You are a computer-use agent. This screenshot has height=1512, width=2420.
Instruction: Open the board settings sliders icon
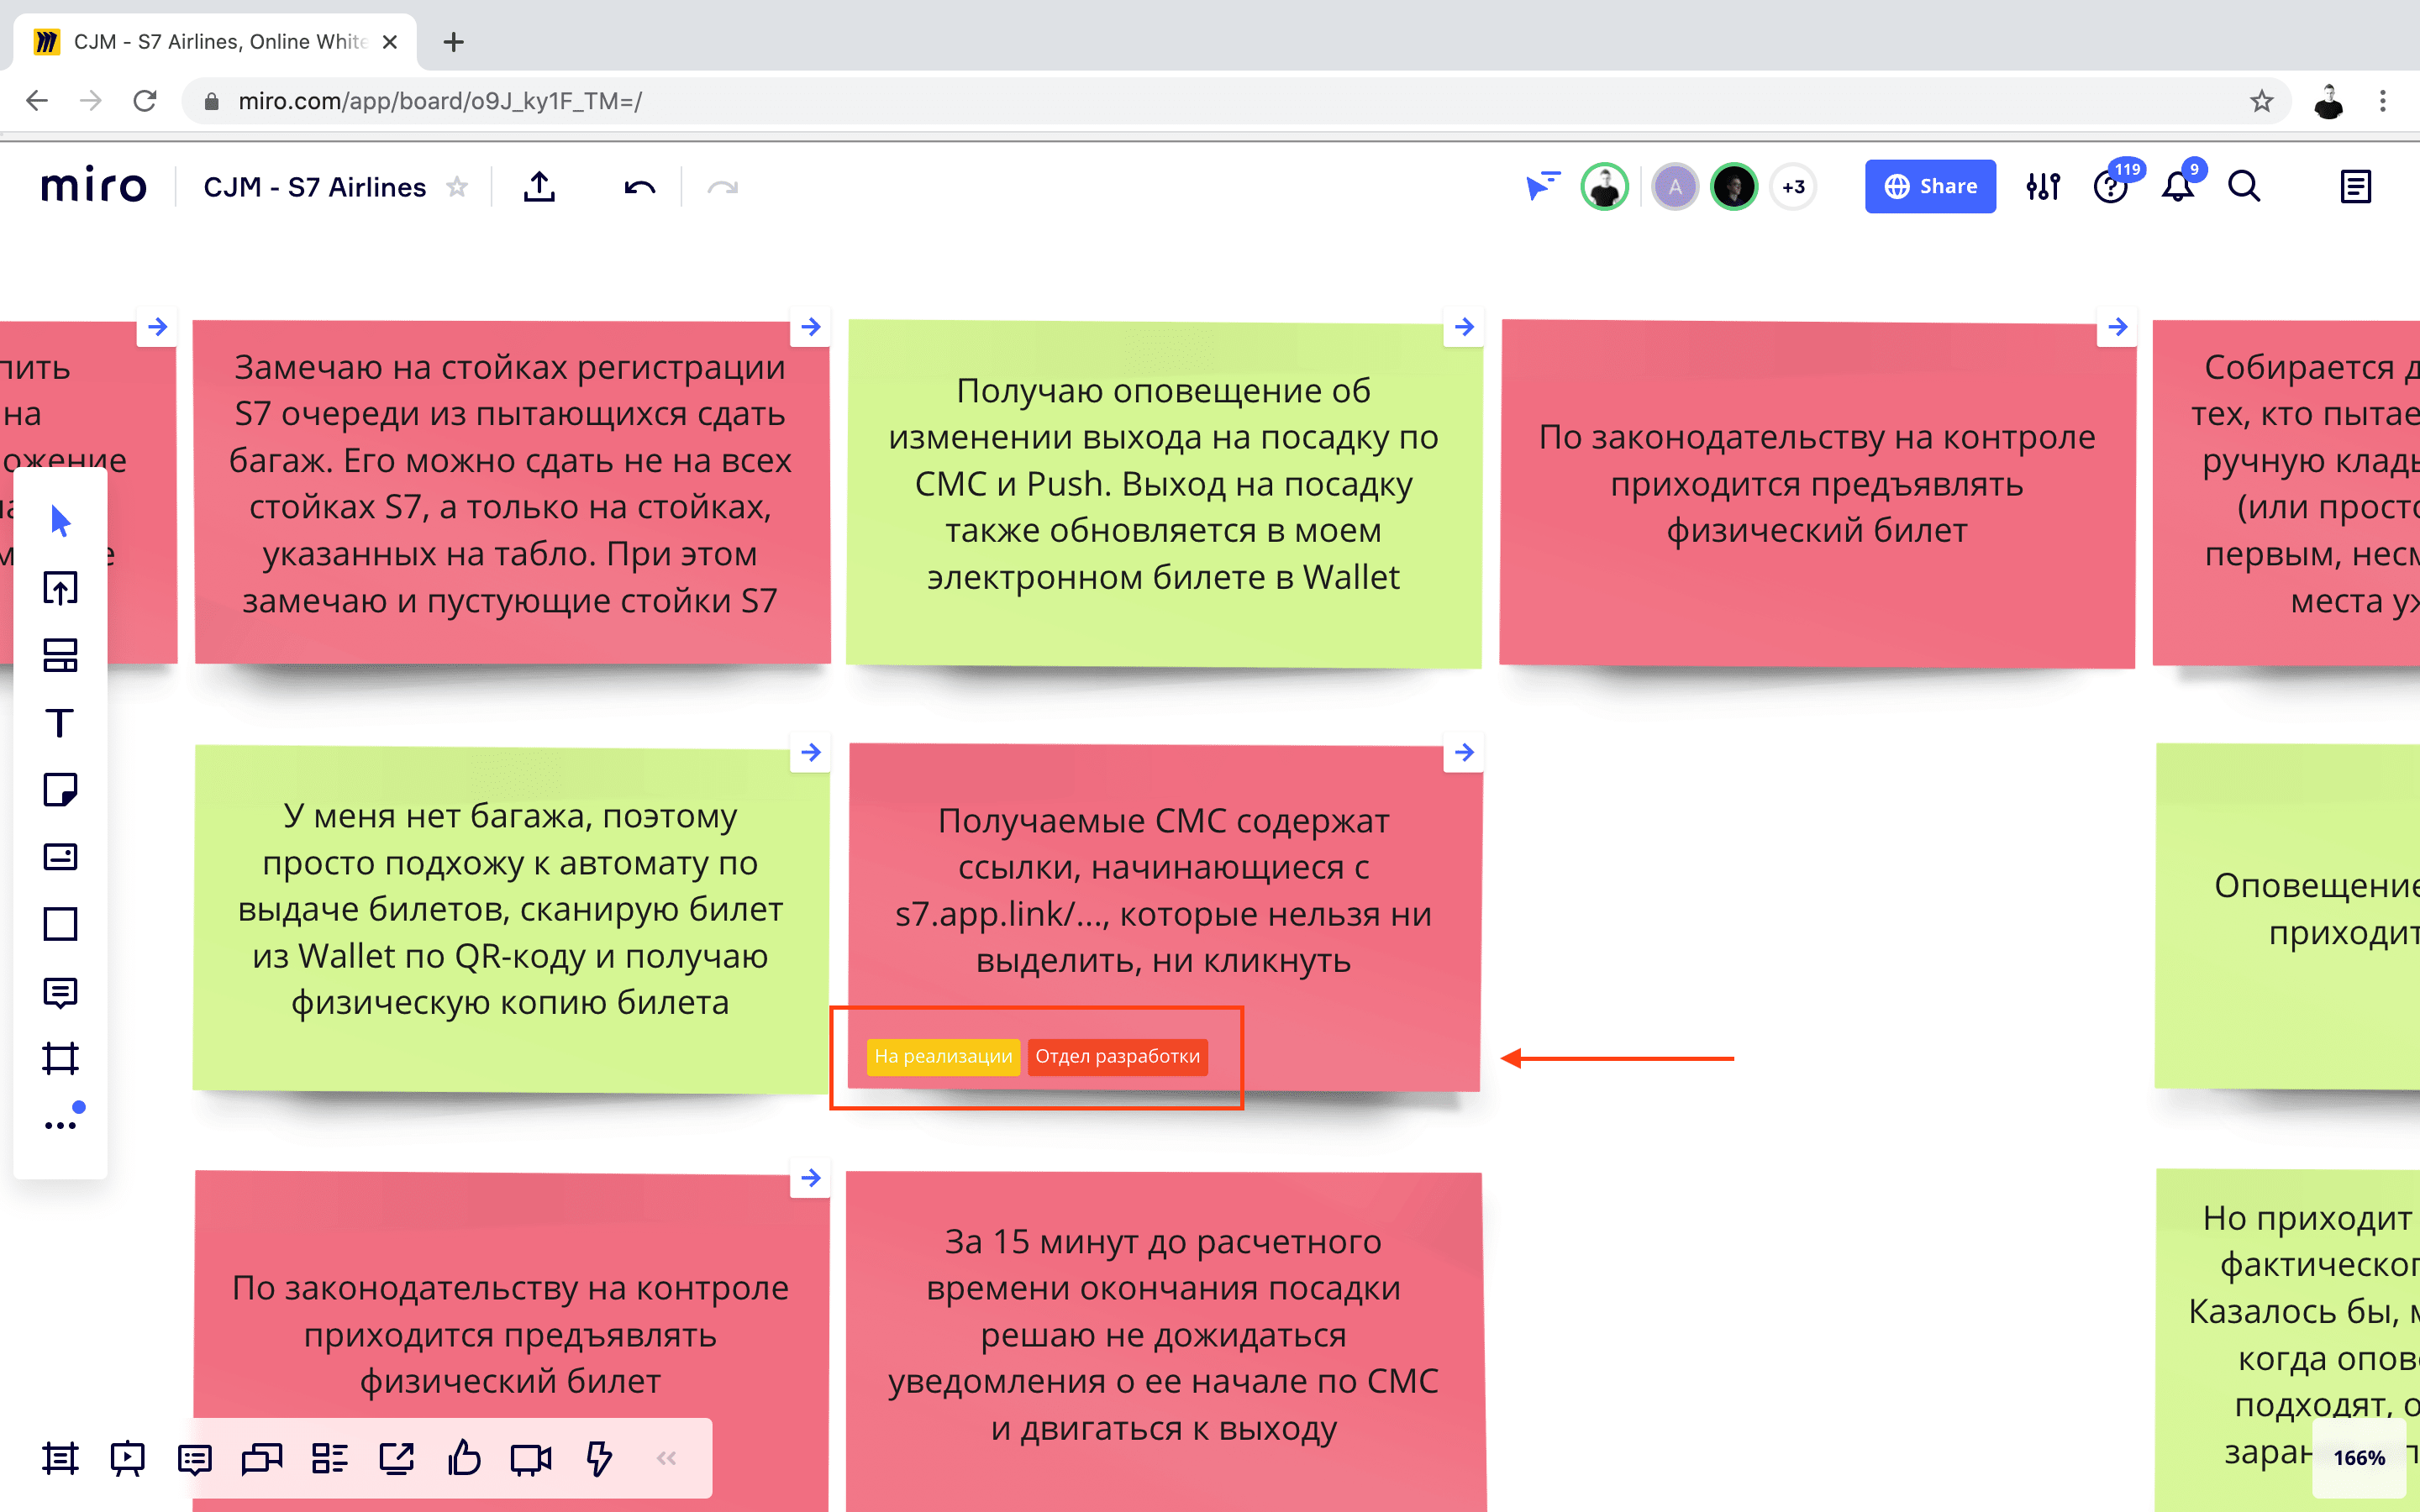click(x=2043, y=187)
